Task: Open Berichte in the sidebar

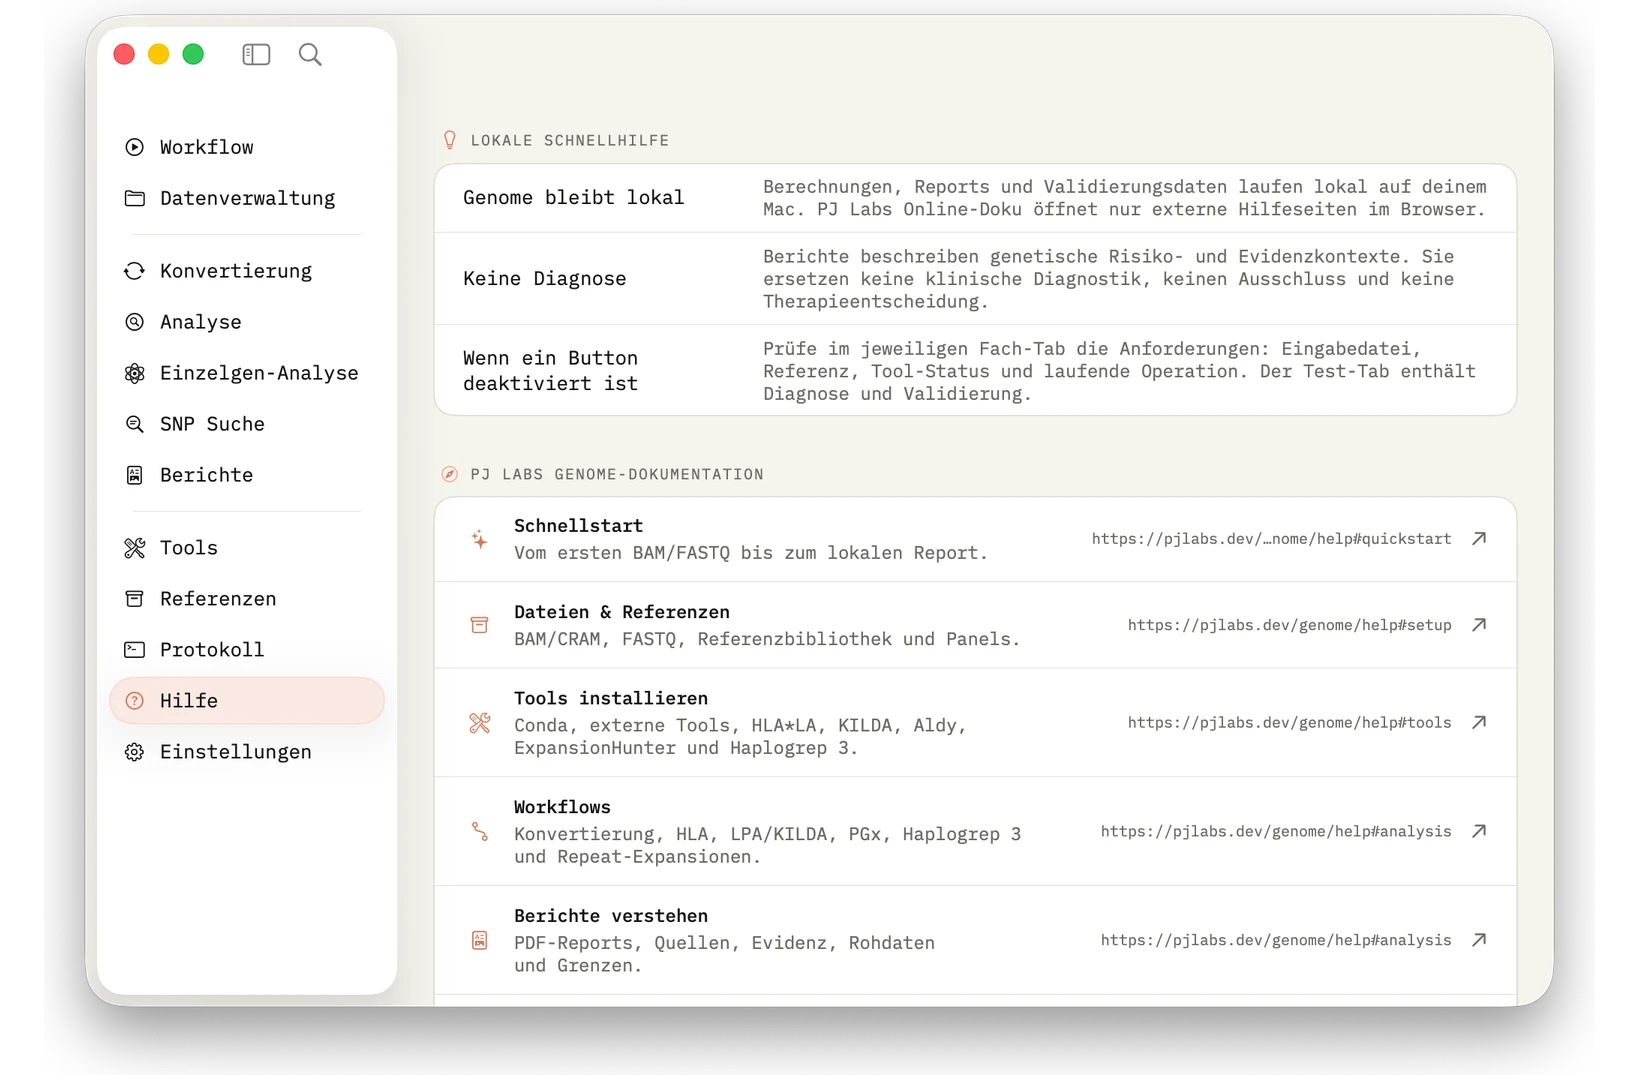Action: [247, 475]
